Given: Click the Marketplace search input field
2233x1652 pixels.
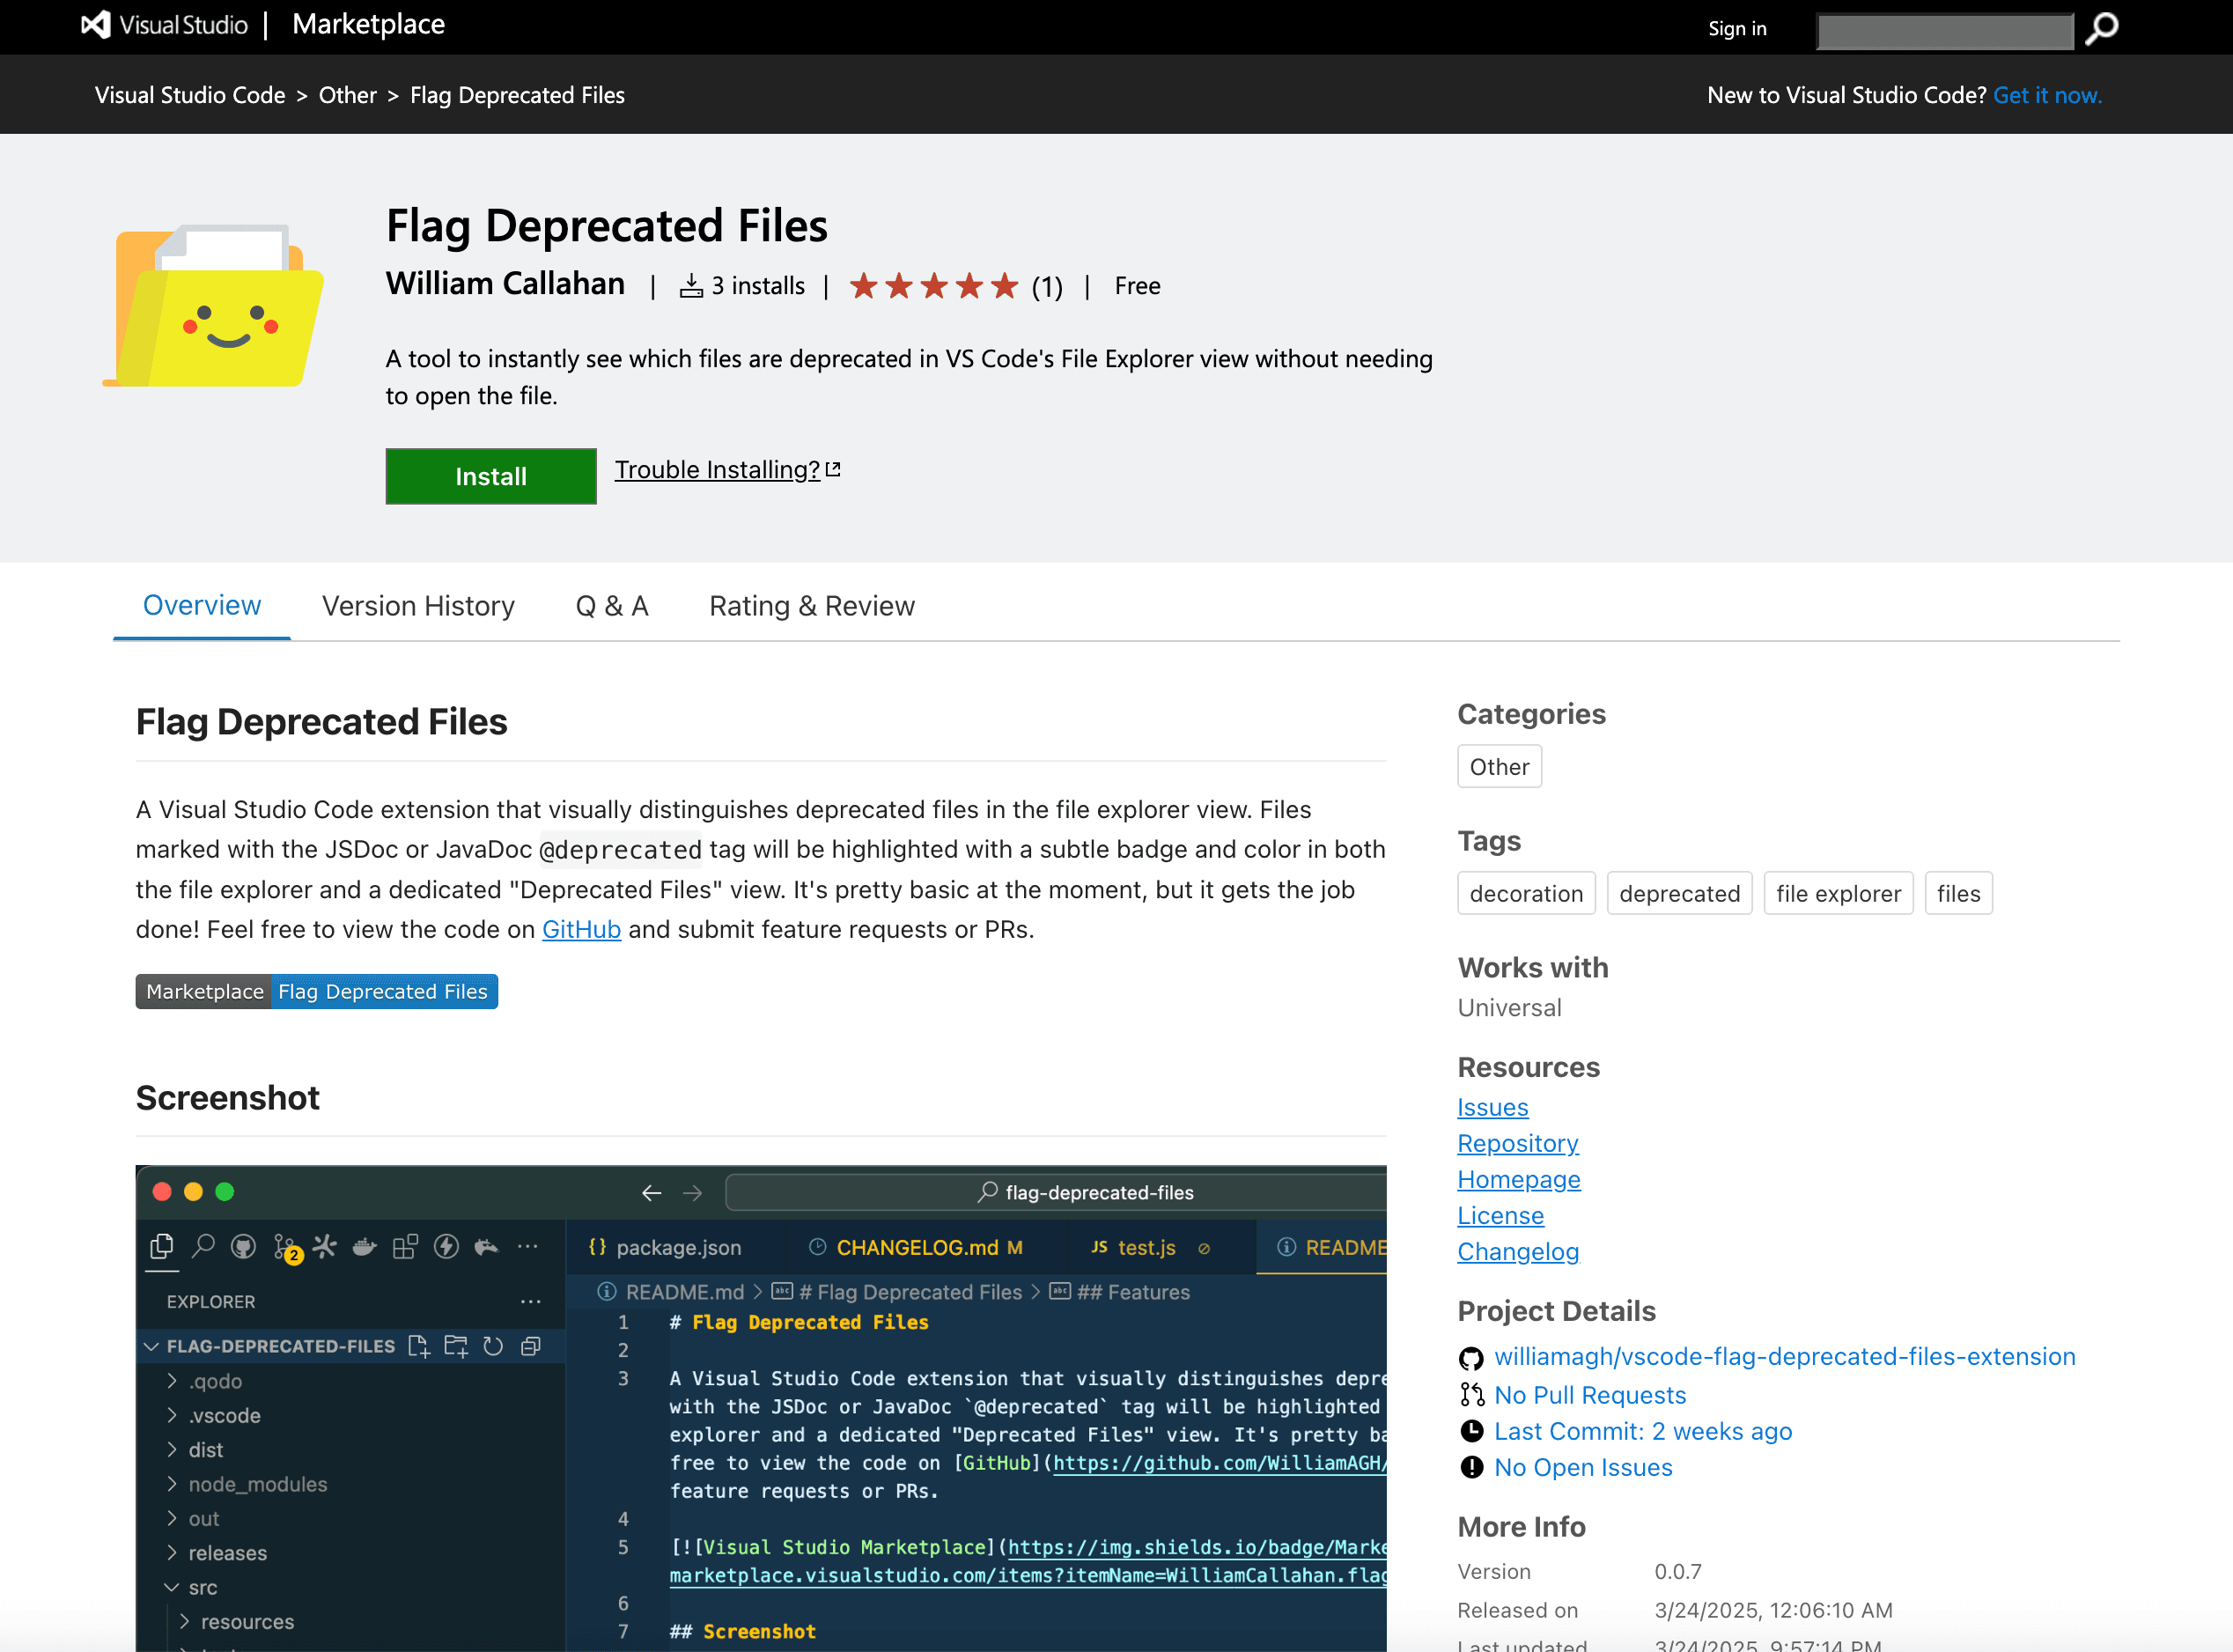Looking at the screenshot, I should pos(1944,30).
